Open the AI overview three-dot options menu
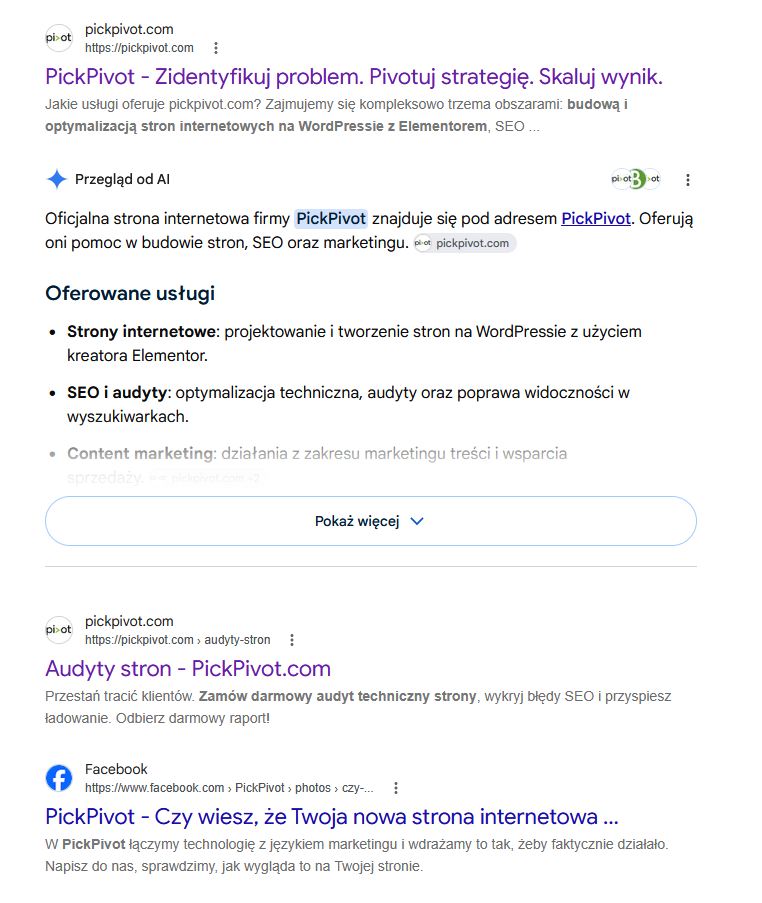Screen dimensions: 762x903 point(688,180)
